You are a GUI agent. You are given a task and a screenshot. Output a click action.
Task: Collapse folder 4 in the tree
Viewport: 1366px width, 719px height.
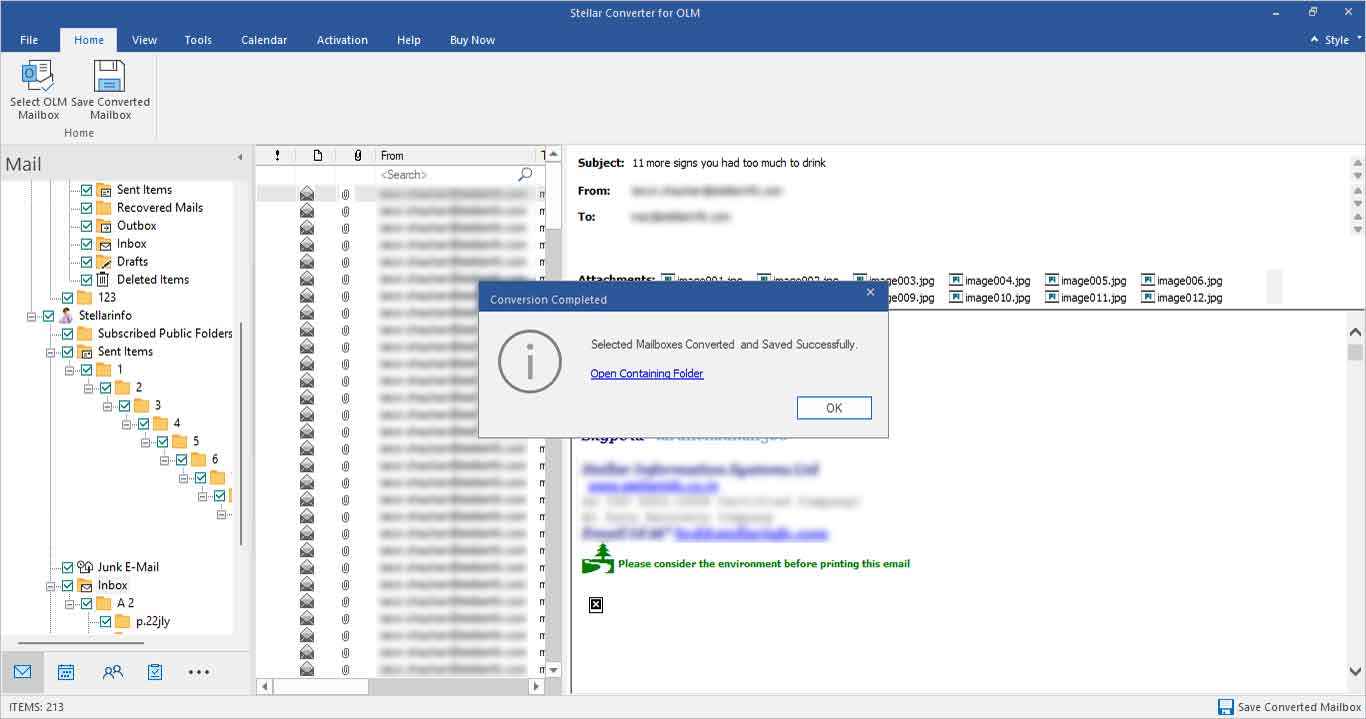tap(128, 424)
